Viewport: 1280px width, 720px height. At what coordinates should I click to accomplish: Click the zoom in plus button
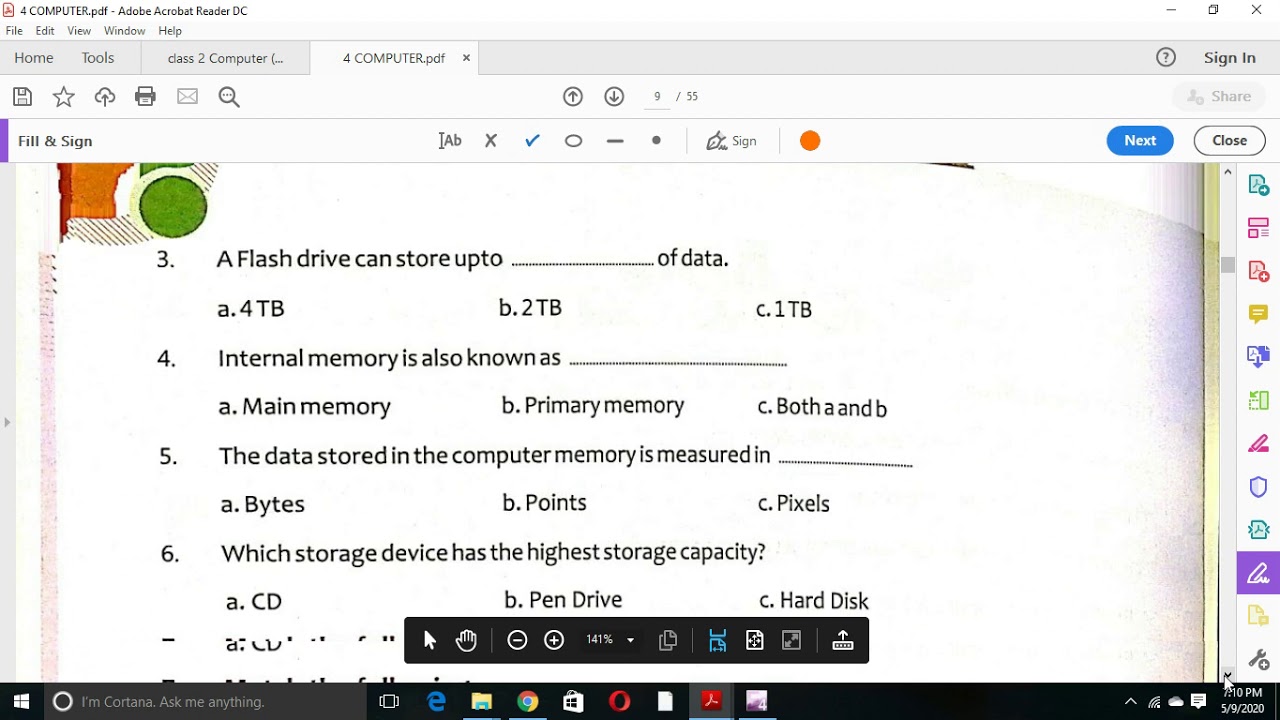(554, 641)
